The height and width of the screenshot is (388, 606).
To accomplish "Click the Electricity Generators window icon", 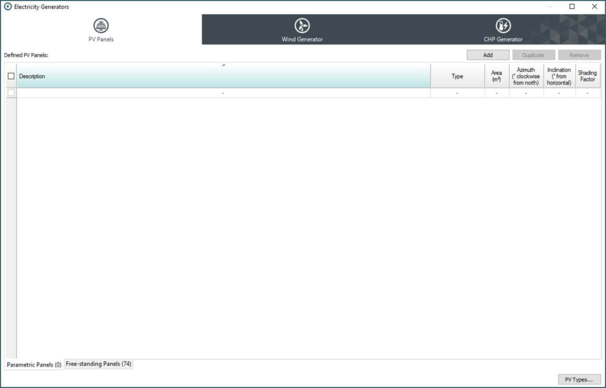I will point(8,7).
